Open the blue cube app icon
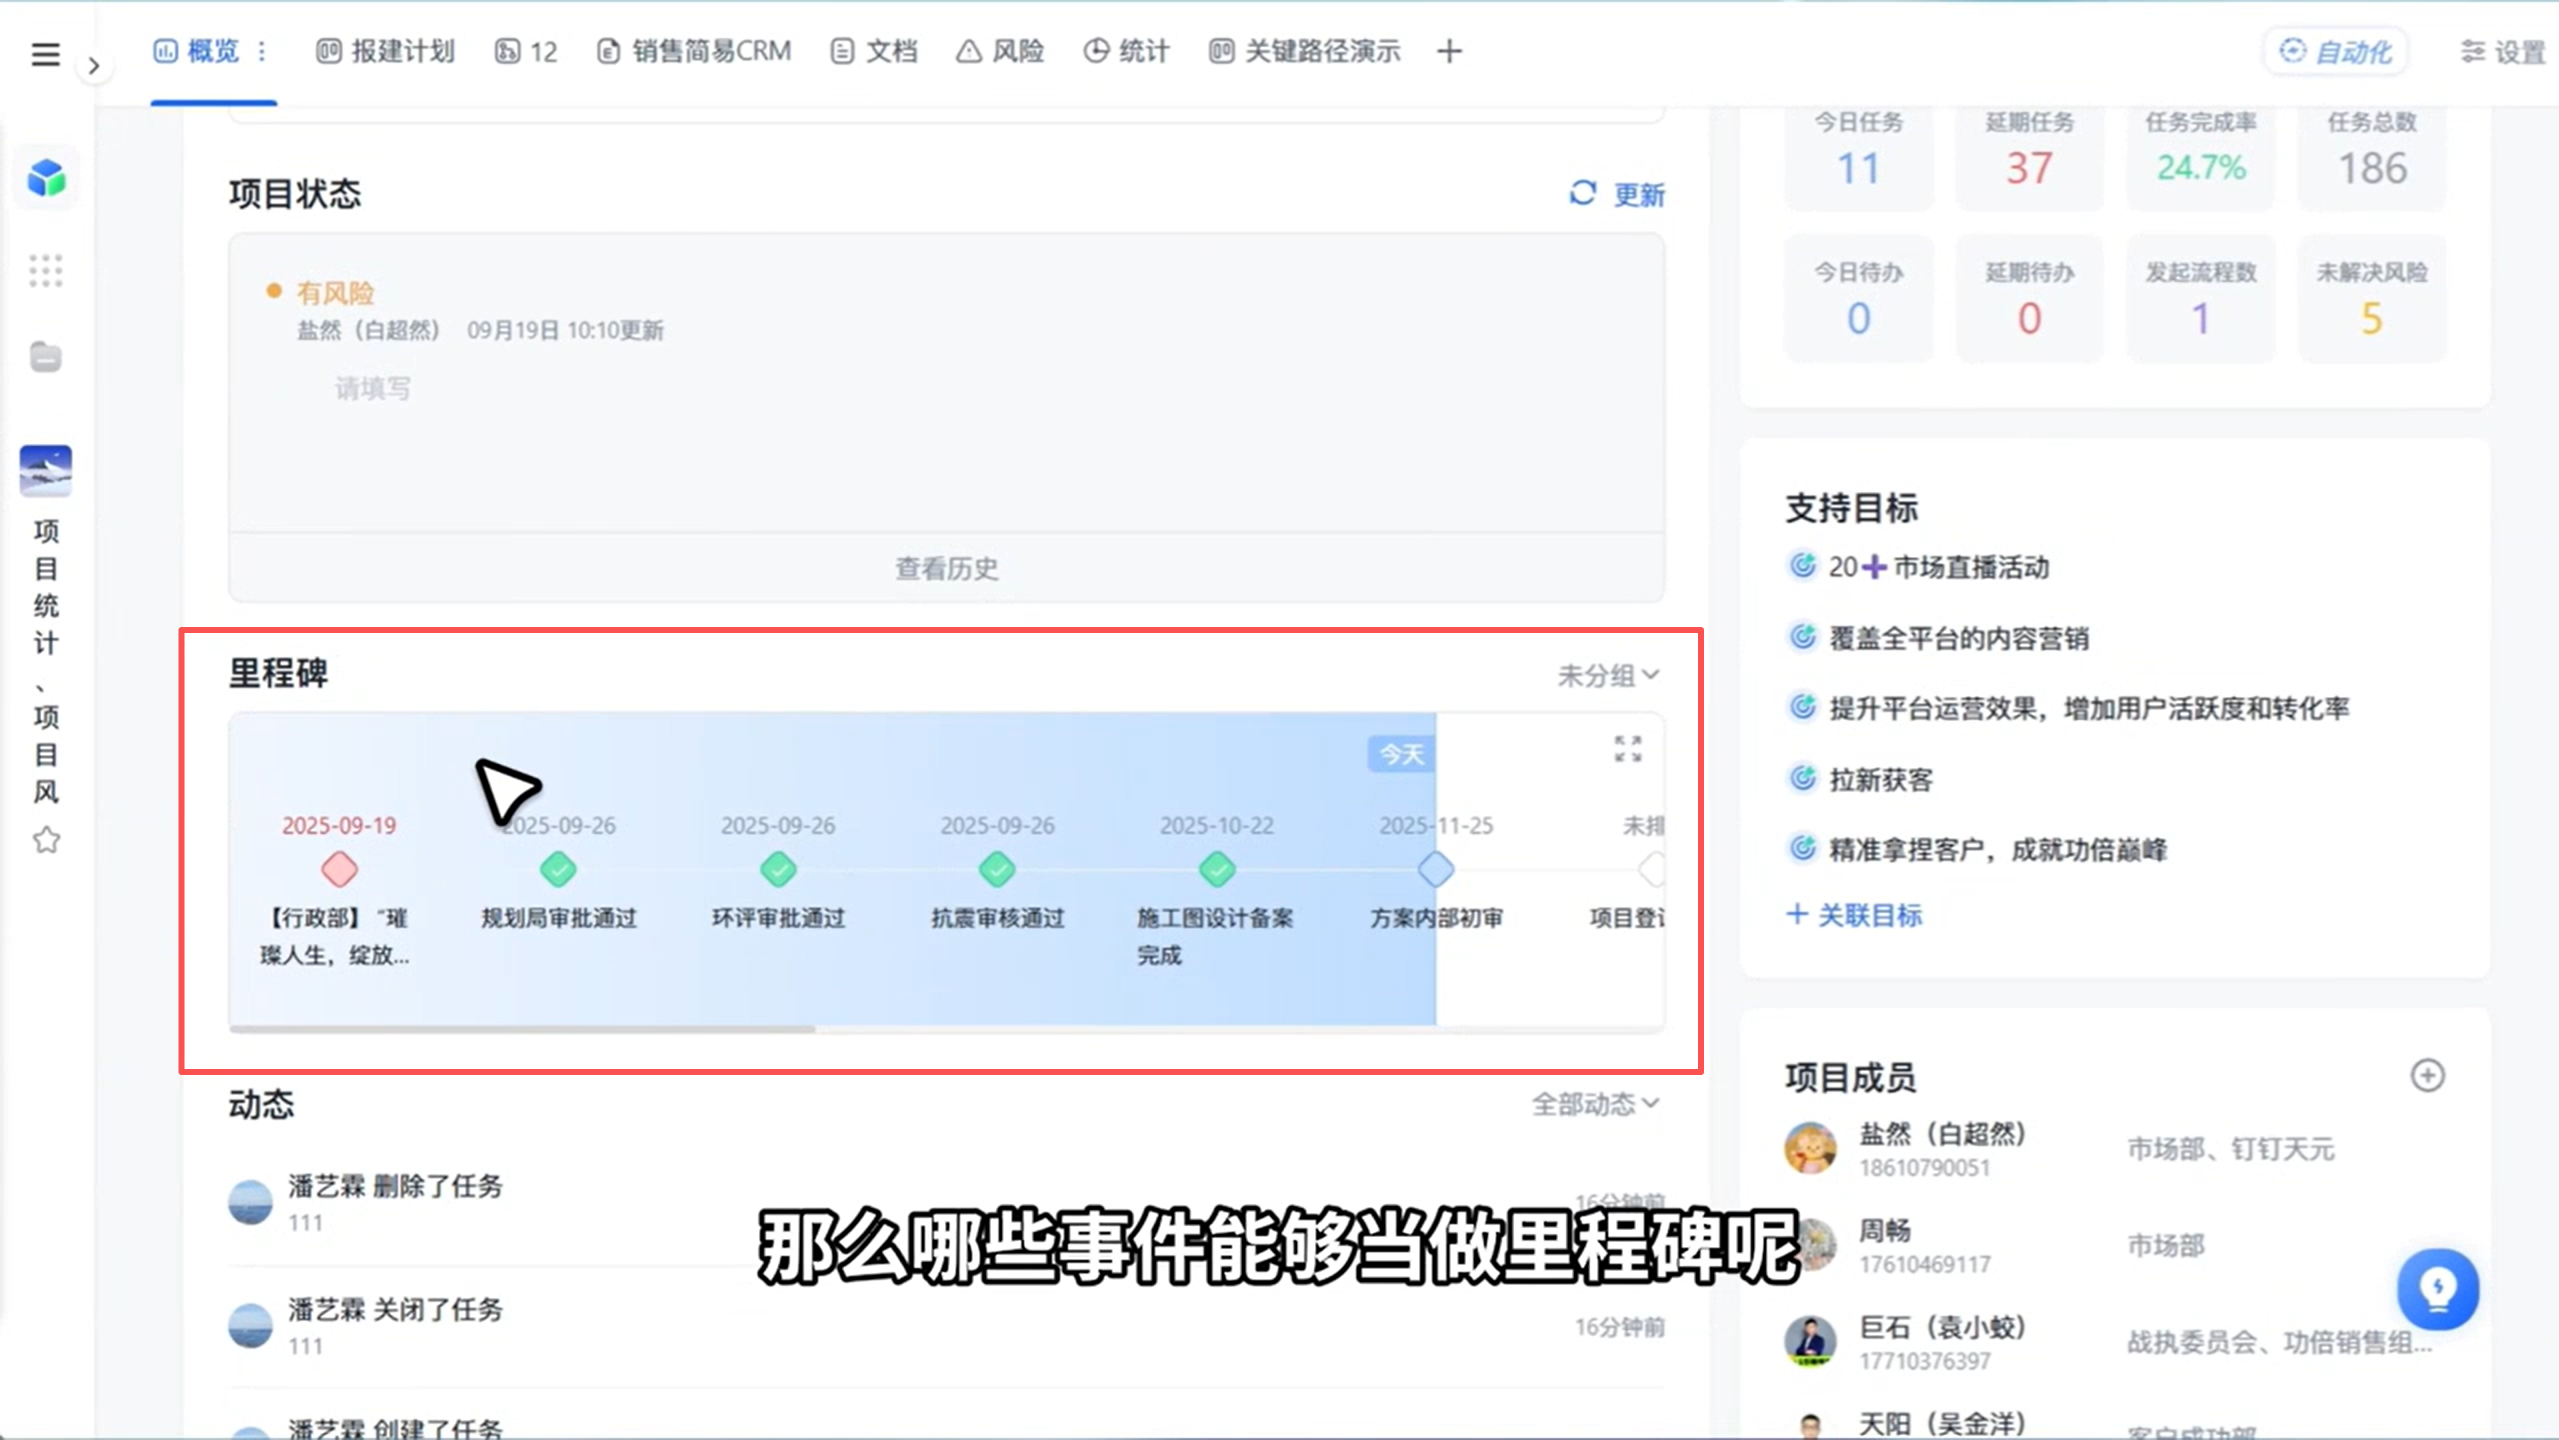Viewport: 2559px width, 1440px height. 46,179
